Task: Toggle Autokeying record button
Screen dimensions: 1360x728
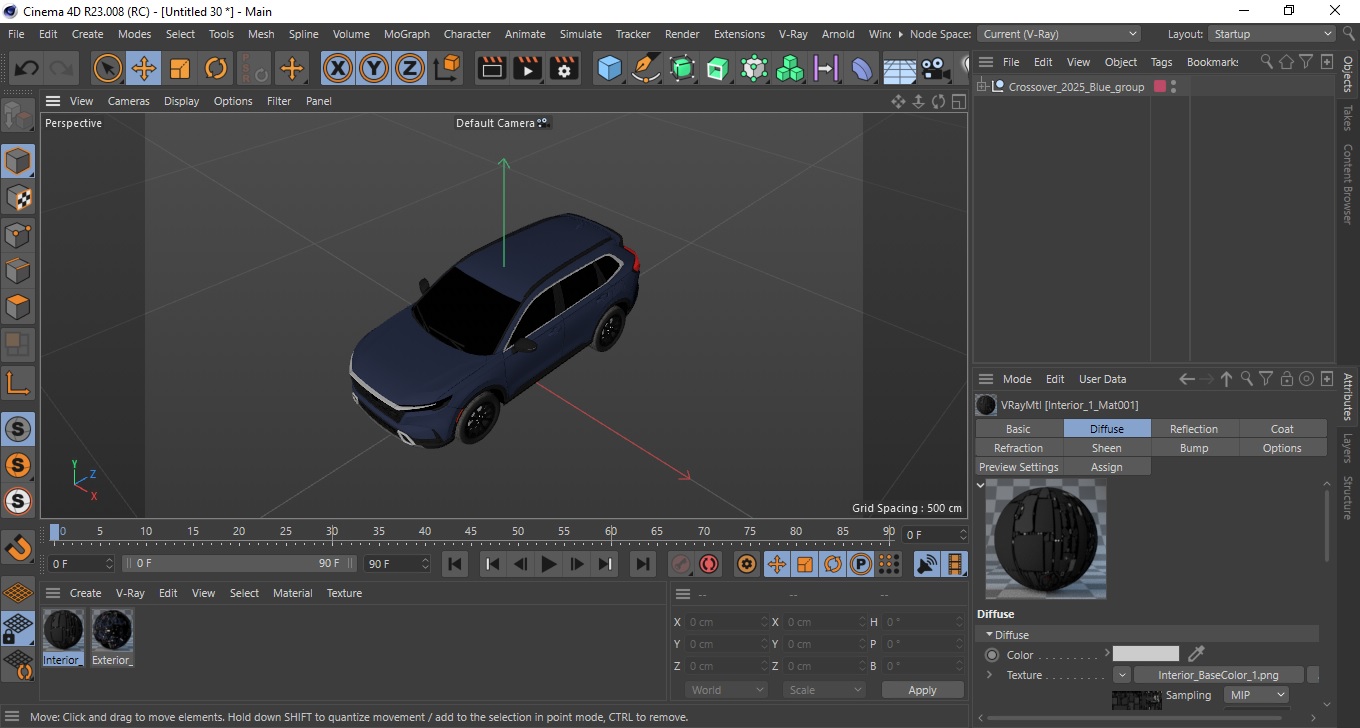Action: [709, 564]
